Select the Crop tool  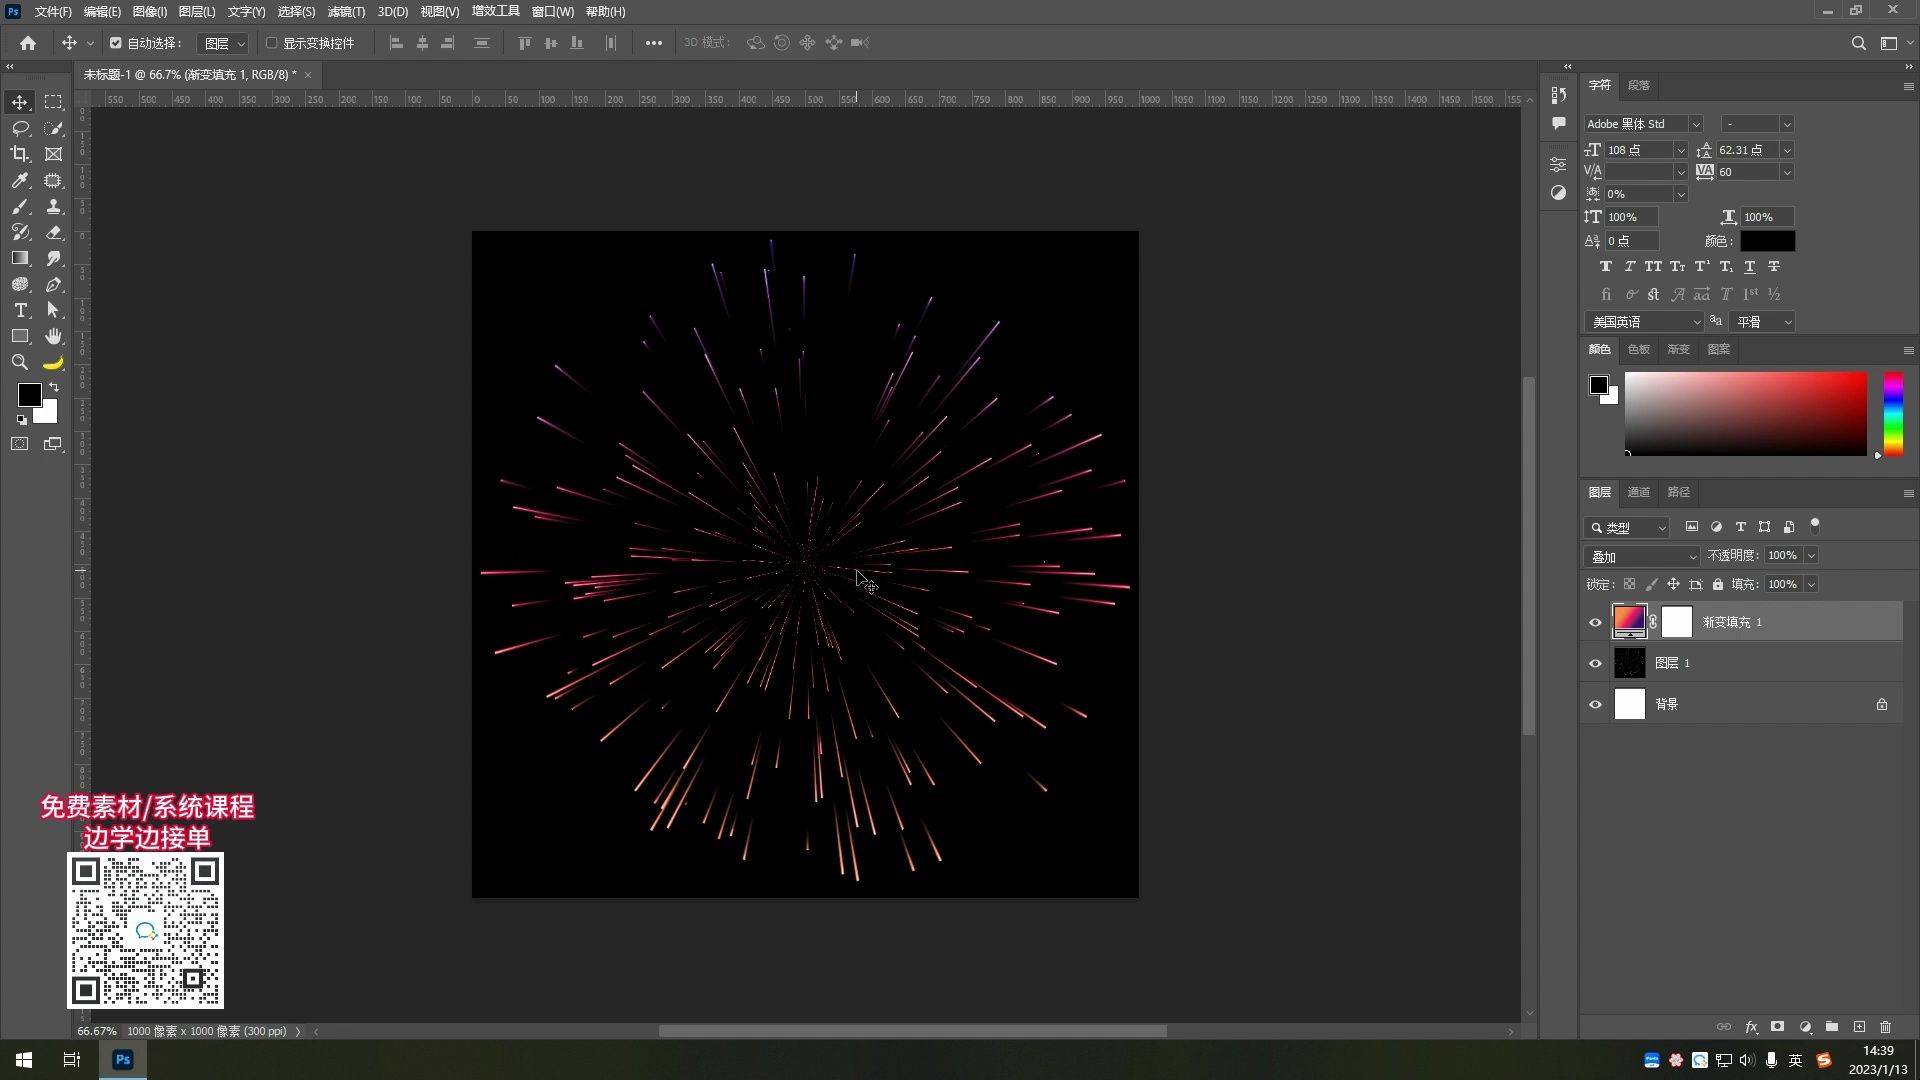[x=20, y=154]
